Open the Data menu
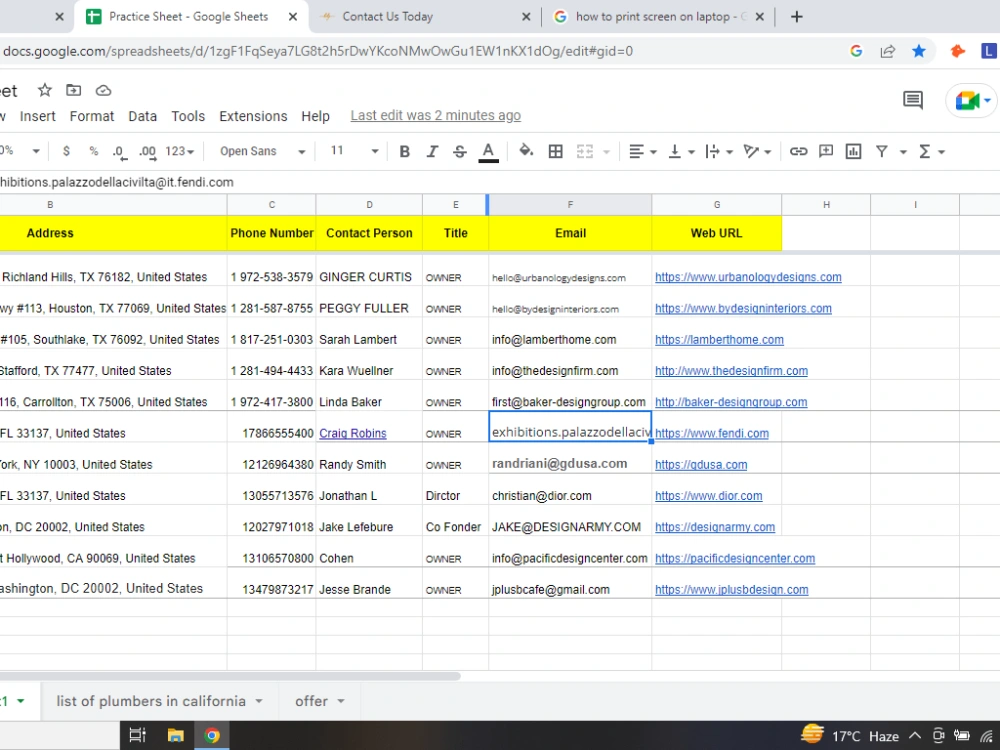The height and width of the screenshot is (750, 1000). [x=142, y=116]
